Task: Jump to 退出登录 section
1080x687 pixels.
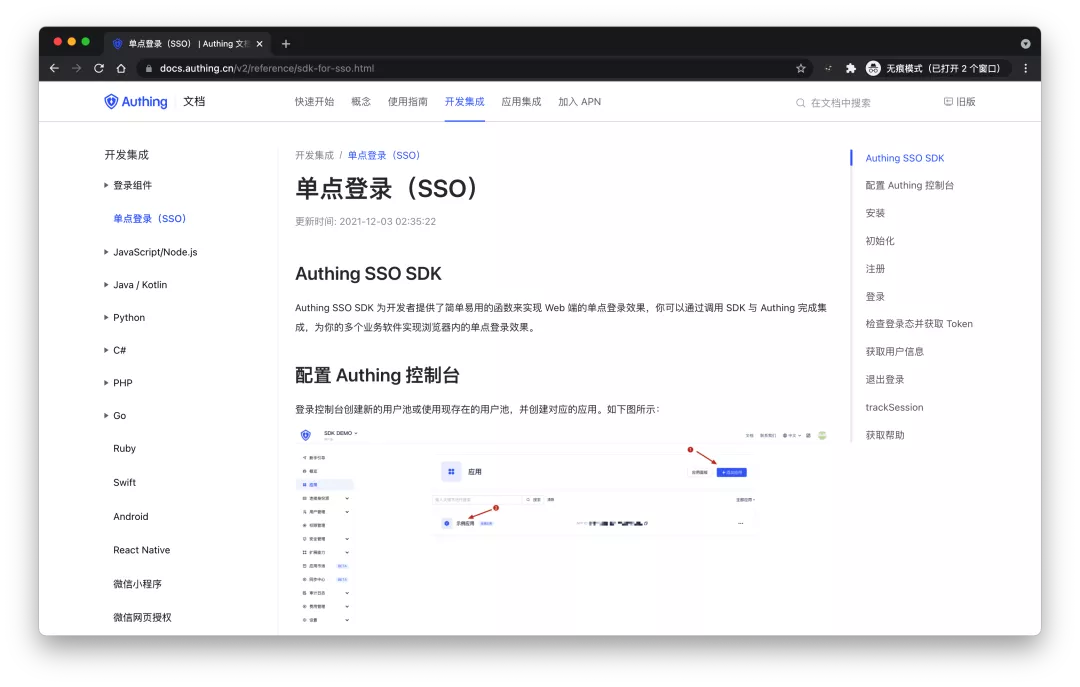Action: point(884,380)
